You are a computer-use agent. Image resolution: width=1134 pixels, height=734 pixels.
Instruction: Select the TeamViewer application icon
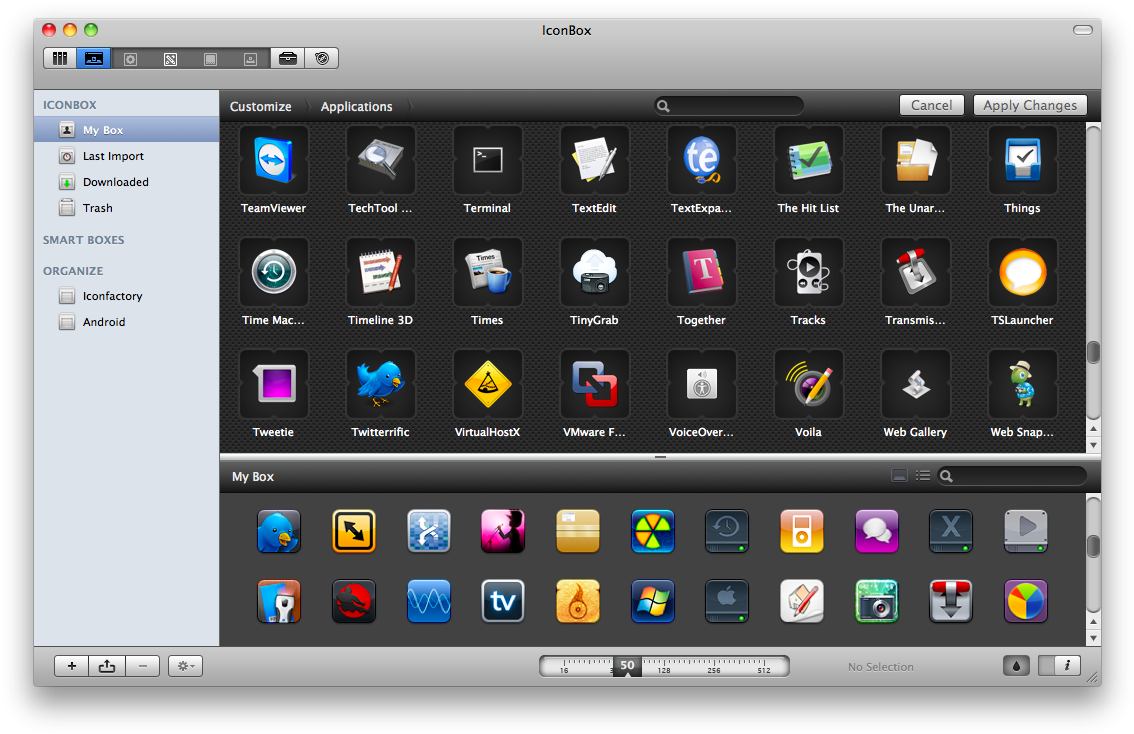coord(273,160)
